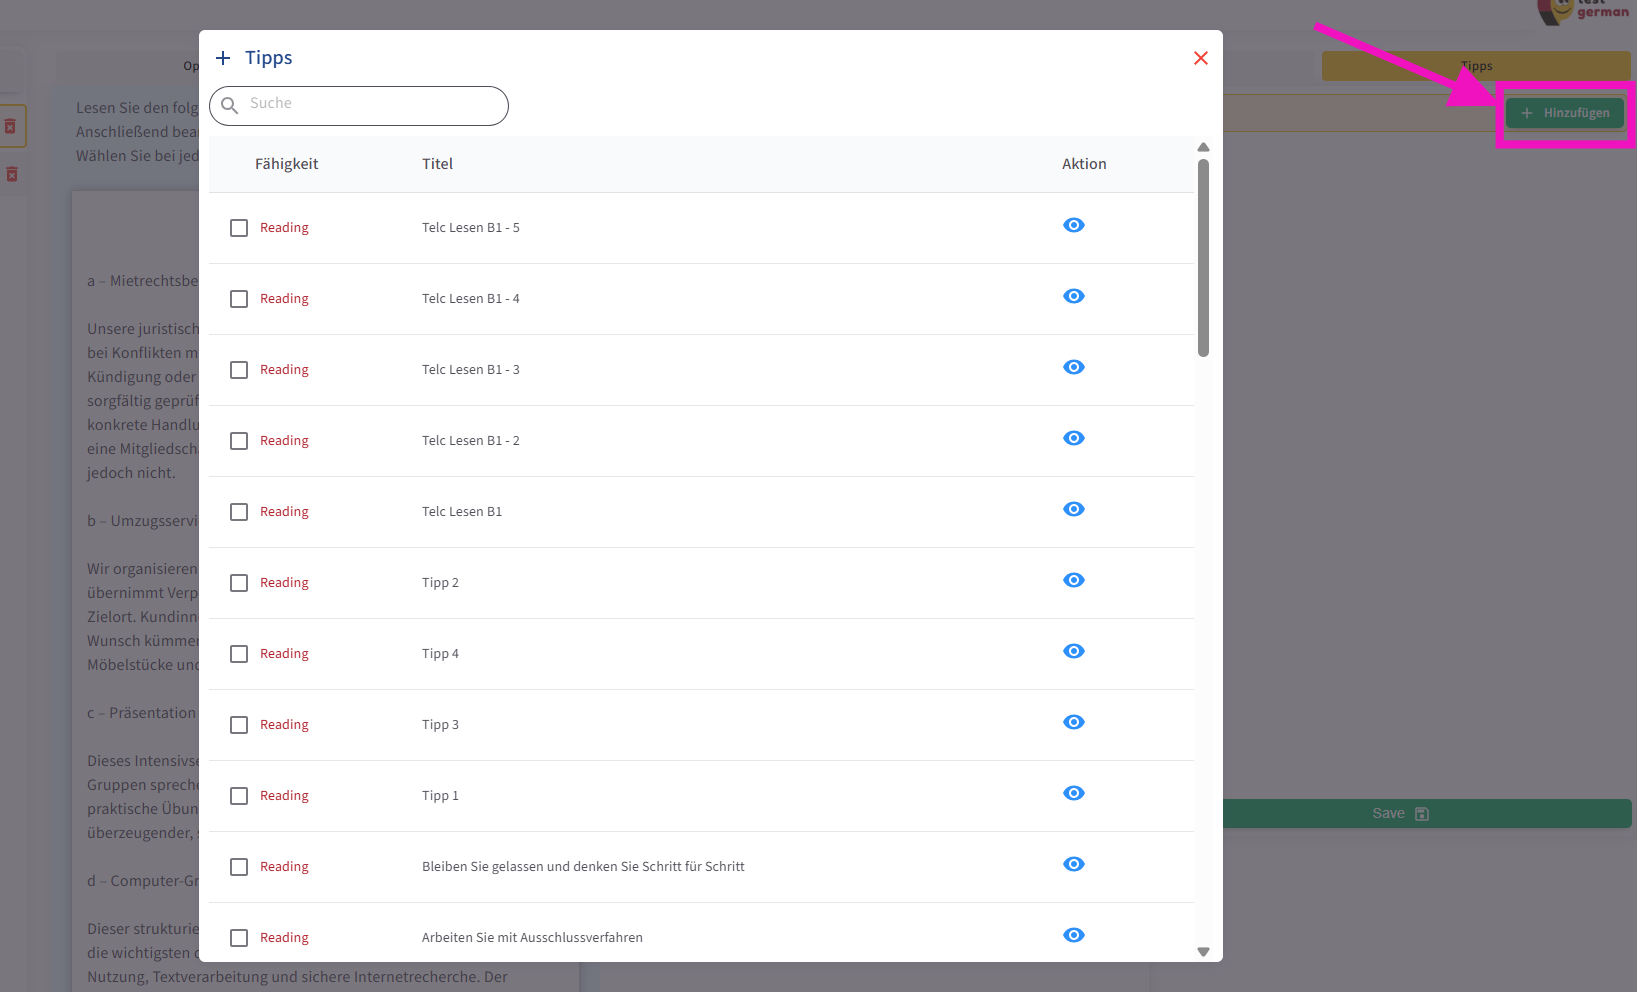View the Telc Lesen B1 - 4 tip
The image size is (1637, 992).
point(1073,296)
